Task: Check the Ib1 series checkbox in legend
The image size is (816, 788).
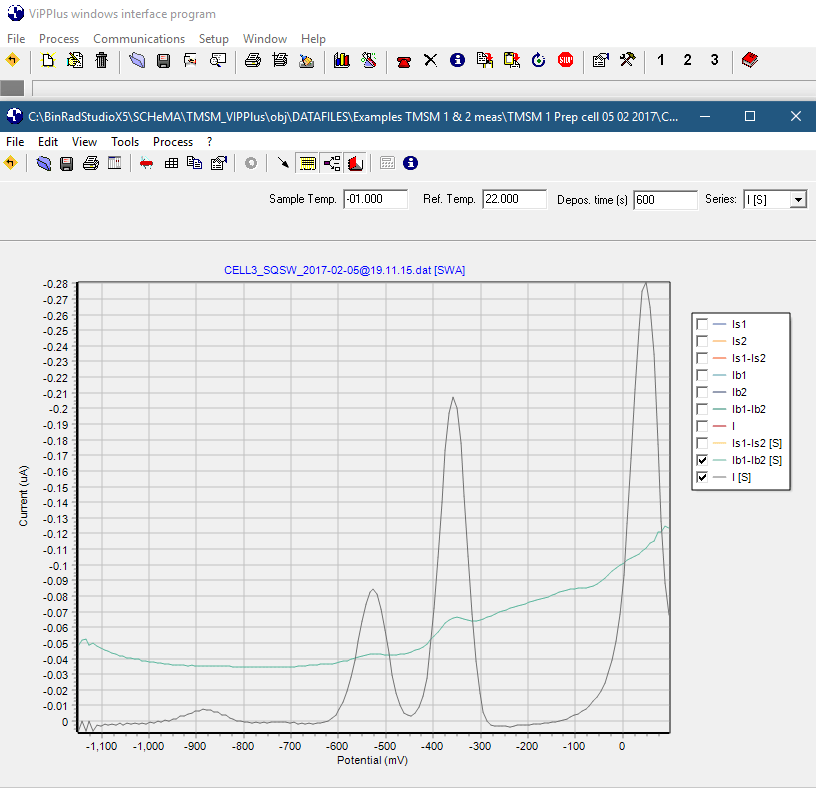Action: (702, 375)
